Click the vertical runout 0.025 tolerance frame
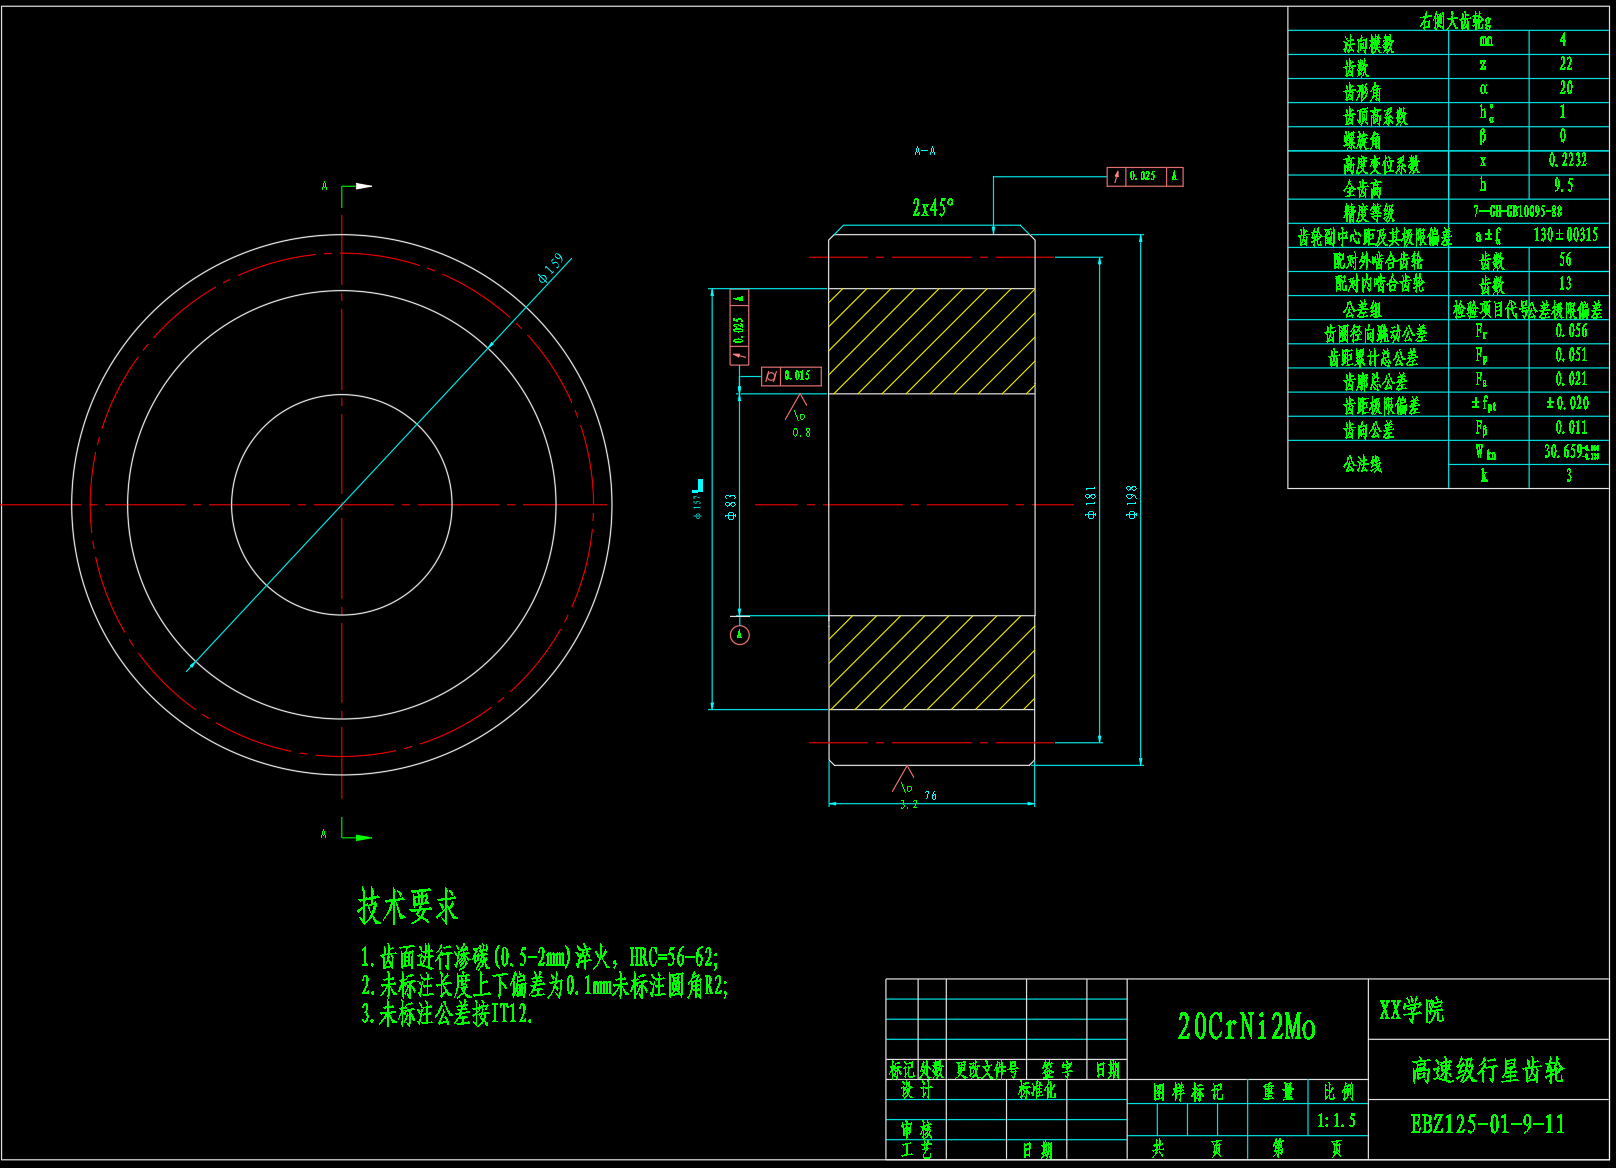 point(739,327)
